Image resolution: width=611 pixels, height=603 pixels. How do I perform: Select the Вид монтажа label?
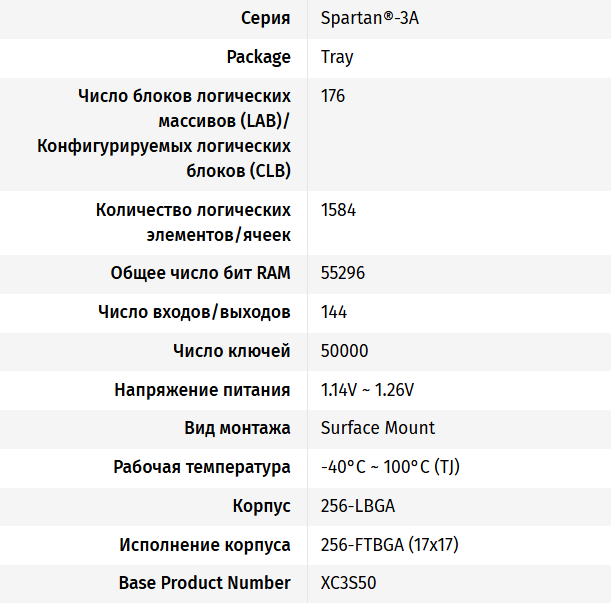point(237,428)
